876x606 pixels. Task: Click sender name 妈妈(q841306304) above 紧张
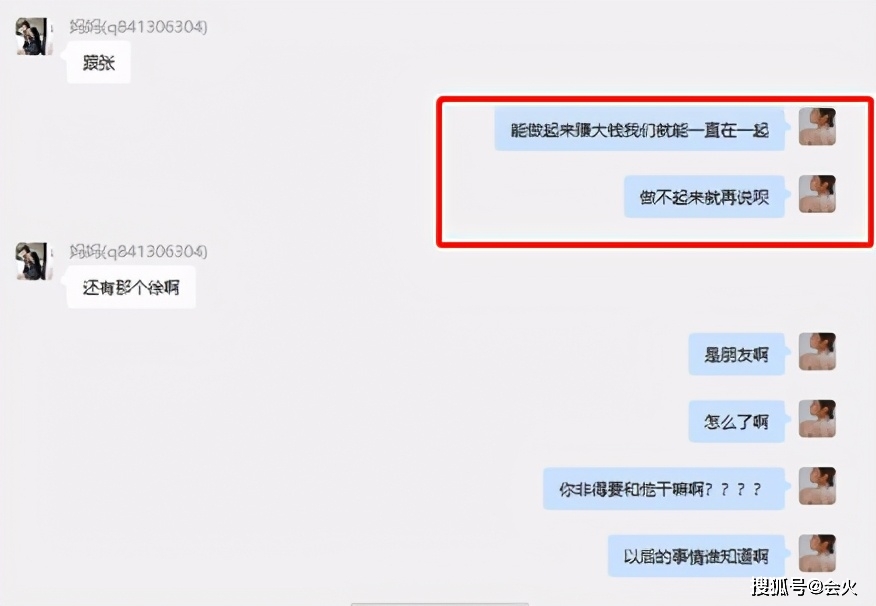(138, 26)
